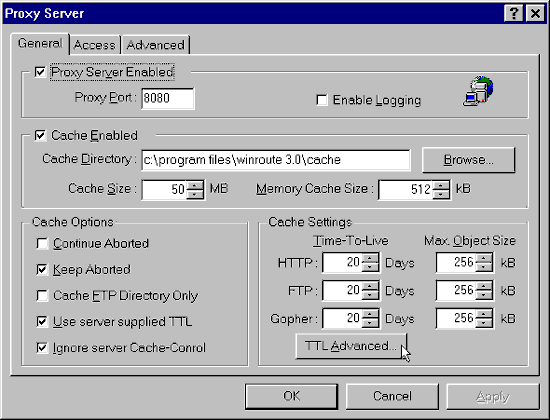Increase FTP Time-To-Live days
The image size is (550, 420).
[370, 286]
